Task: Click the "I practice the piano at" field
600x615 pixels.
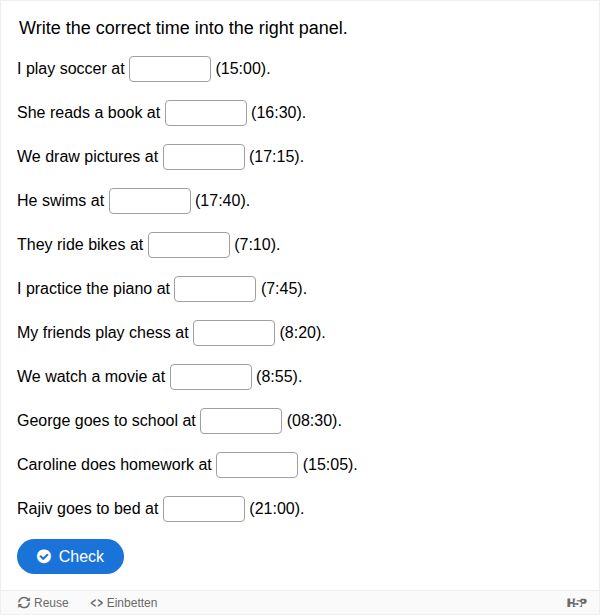Action: click(215, 289)
